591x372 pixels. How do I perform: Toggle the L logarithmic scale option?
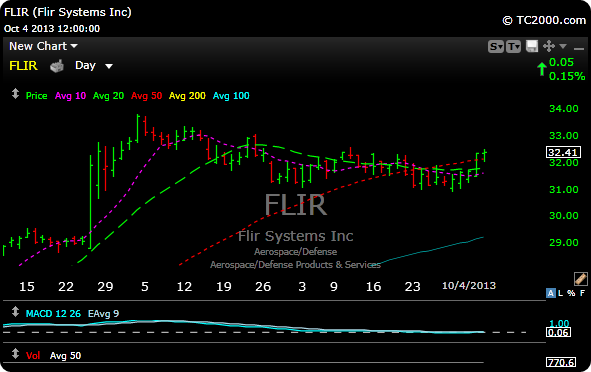(560, 293)
